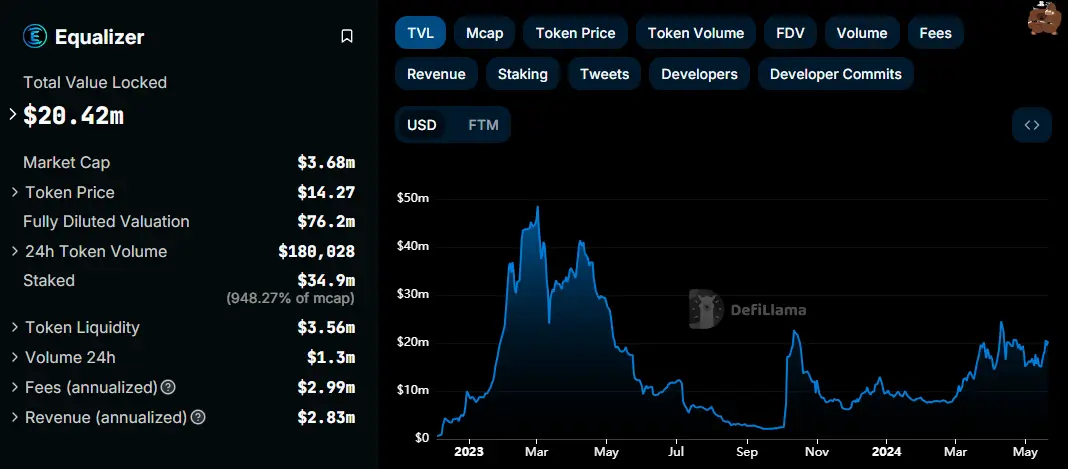The width and height of the screenshot is (1068, 469).
Task: Click the Nov x-axis label
Action: pyautogui.click(x=817, y=452)
